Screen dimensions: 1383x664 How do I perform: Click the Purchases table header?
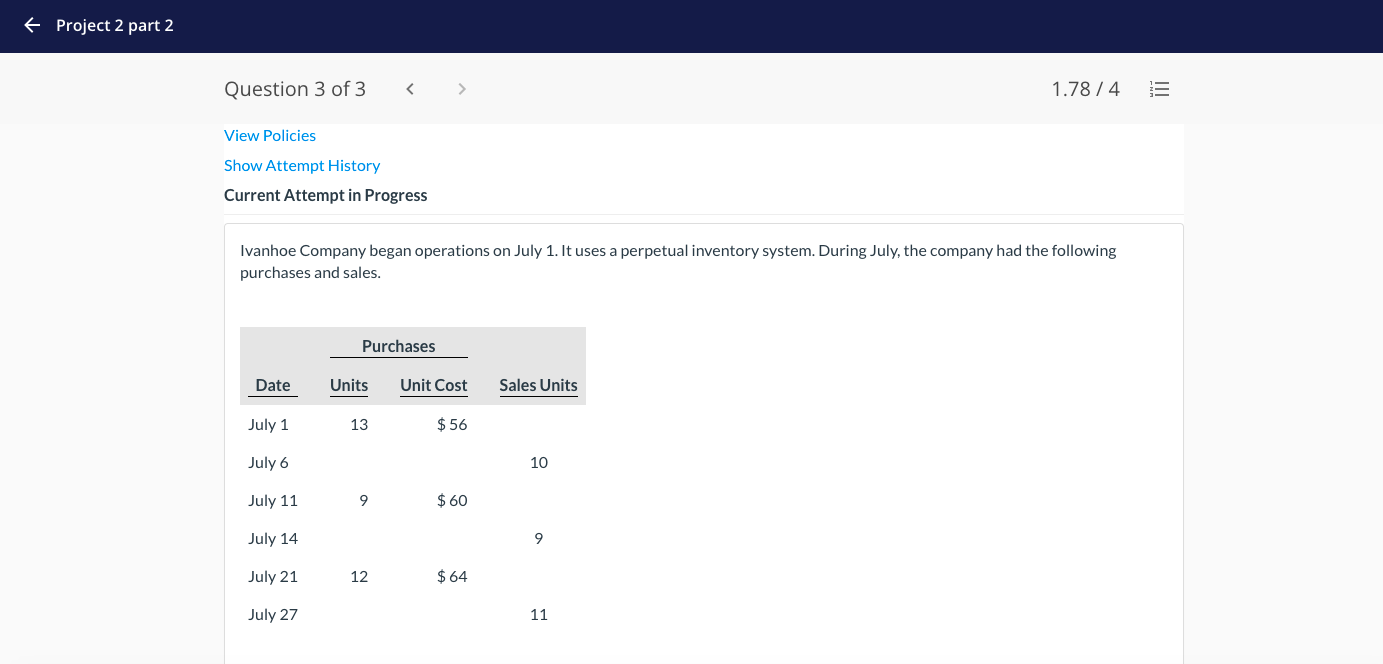[x=399, y=346]
